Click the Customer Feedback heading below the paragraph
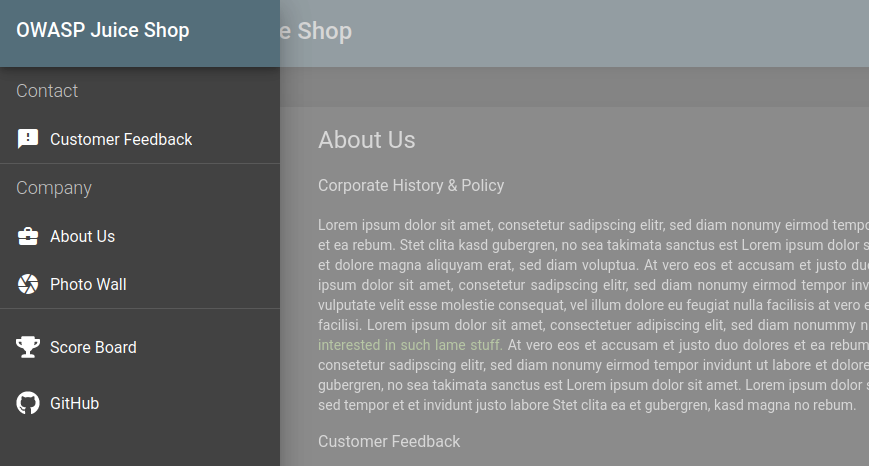The image size is (869, 466). click(x=389, y=441)
